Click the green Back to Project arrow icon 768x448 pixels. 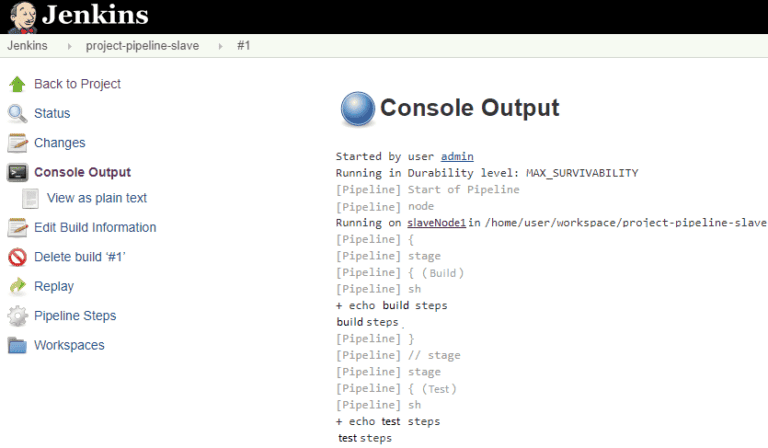coord(17,84)
